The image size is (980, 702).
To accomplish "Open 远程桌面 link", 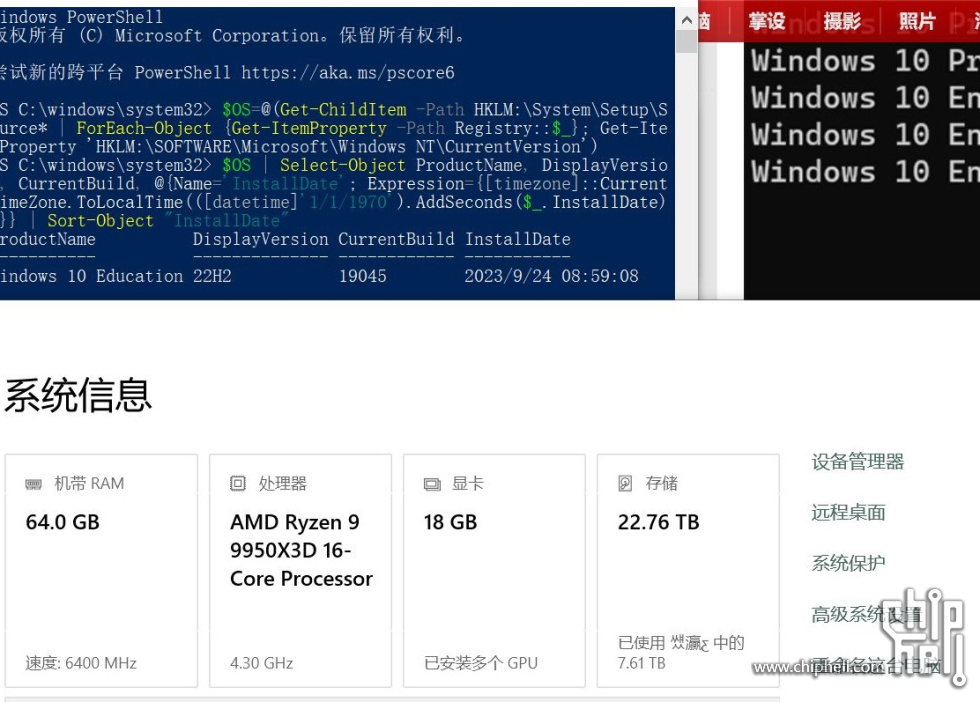I will pos(848,513).
